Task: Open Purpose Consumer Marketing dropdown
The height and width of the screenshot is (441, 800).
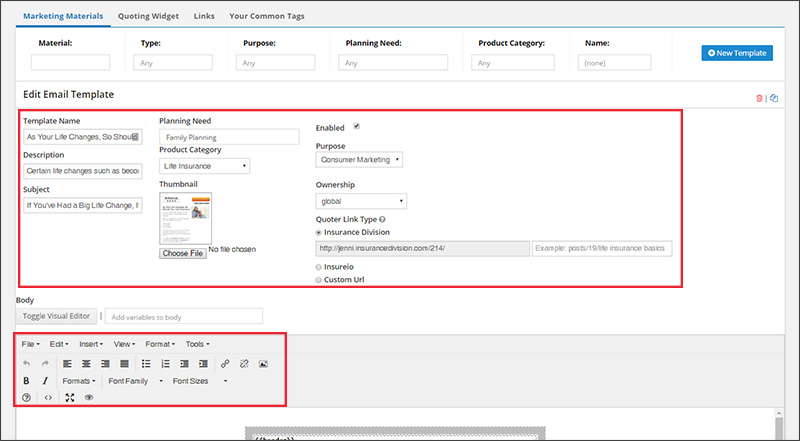Action: [x=359, y=160]
